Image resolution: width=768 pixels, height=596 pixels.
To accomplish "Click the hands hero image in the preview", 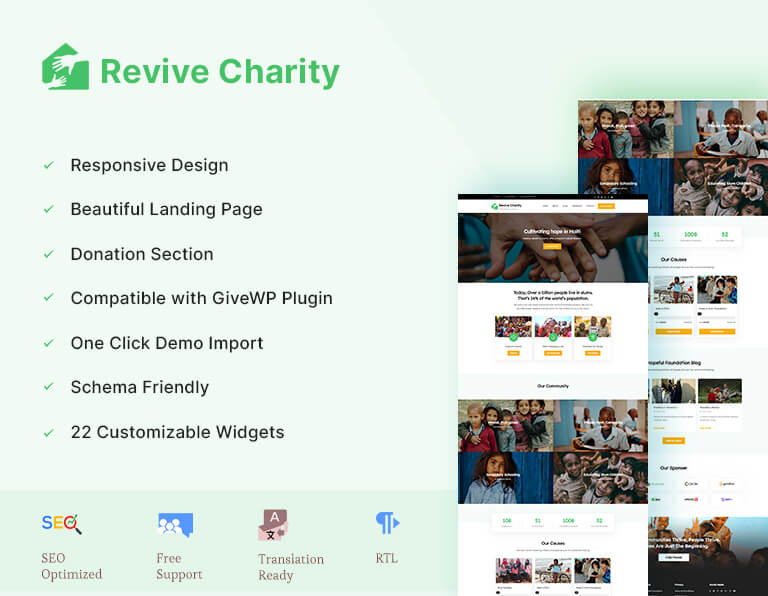I will [552, 248].
